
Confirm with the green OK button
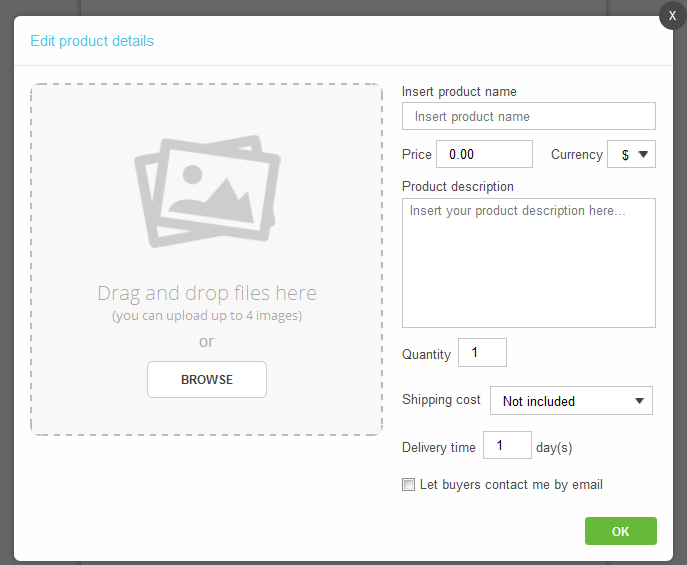tap(620, 531)
